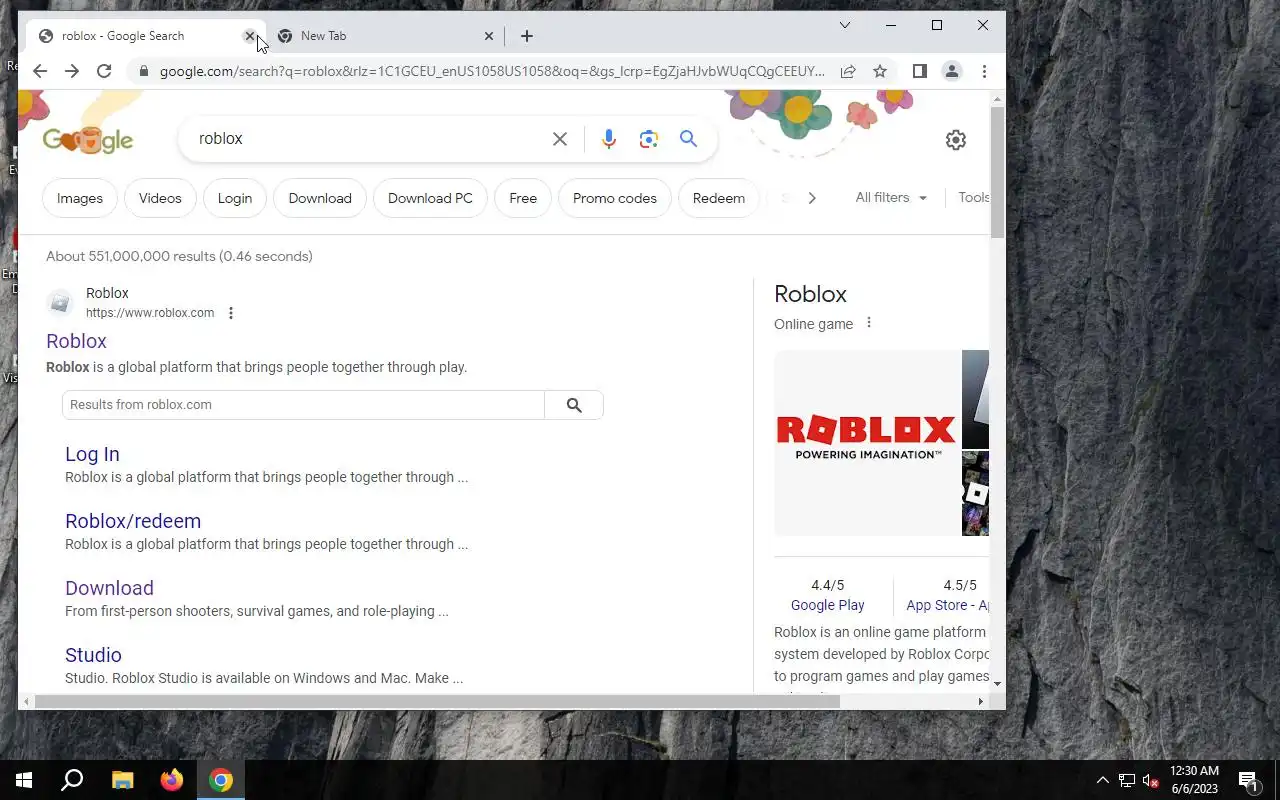Select the Download PC filter chip
The width and height of the screenshot is (1280, 800).
coord(430,198)
